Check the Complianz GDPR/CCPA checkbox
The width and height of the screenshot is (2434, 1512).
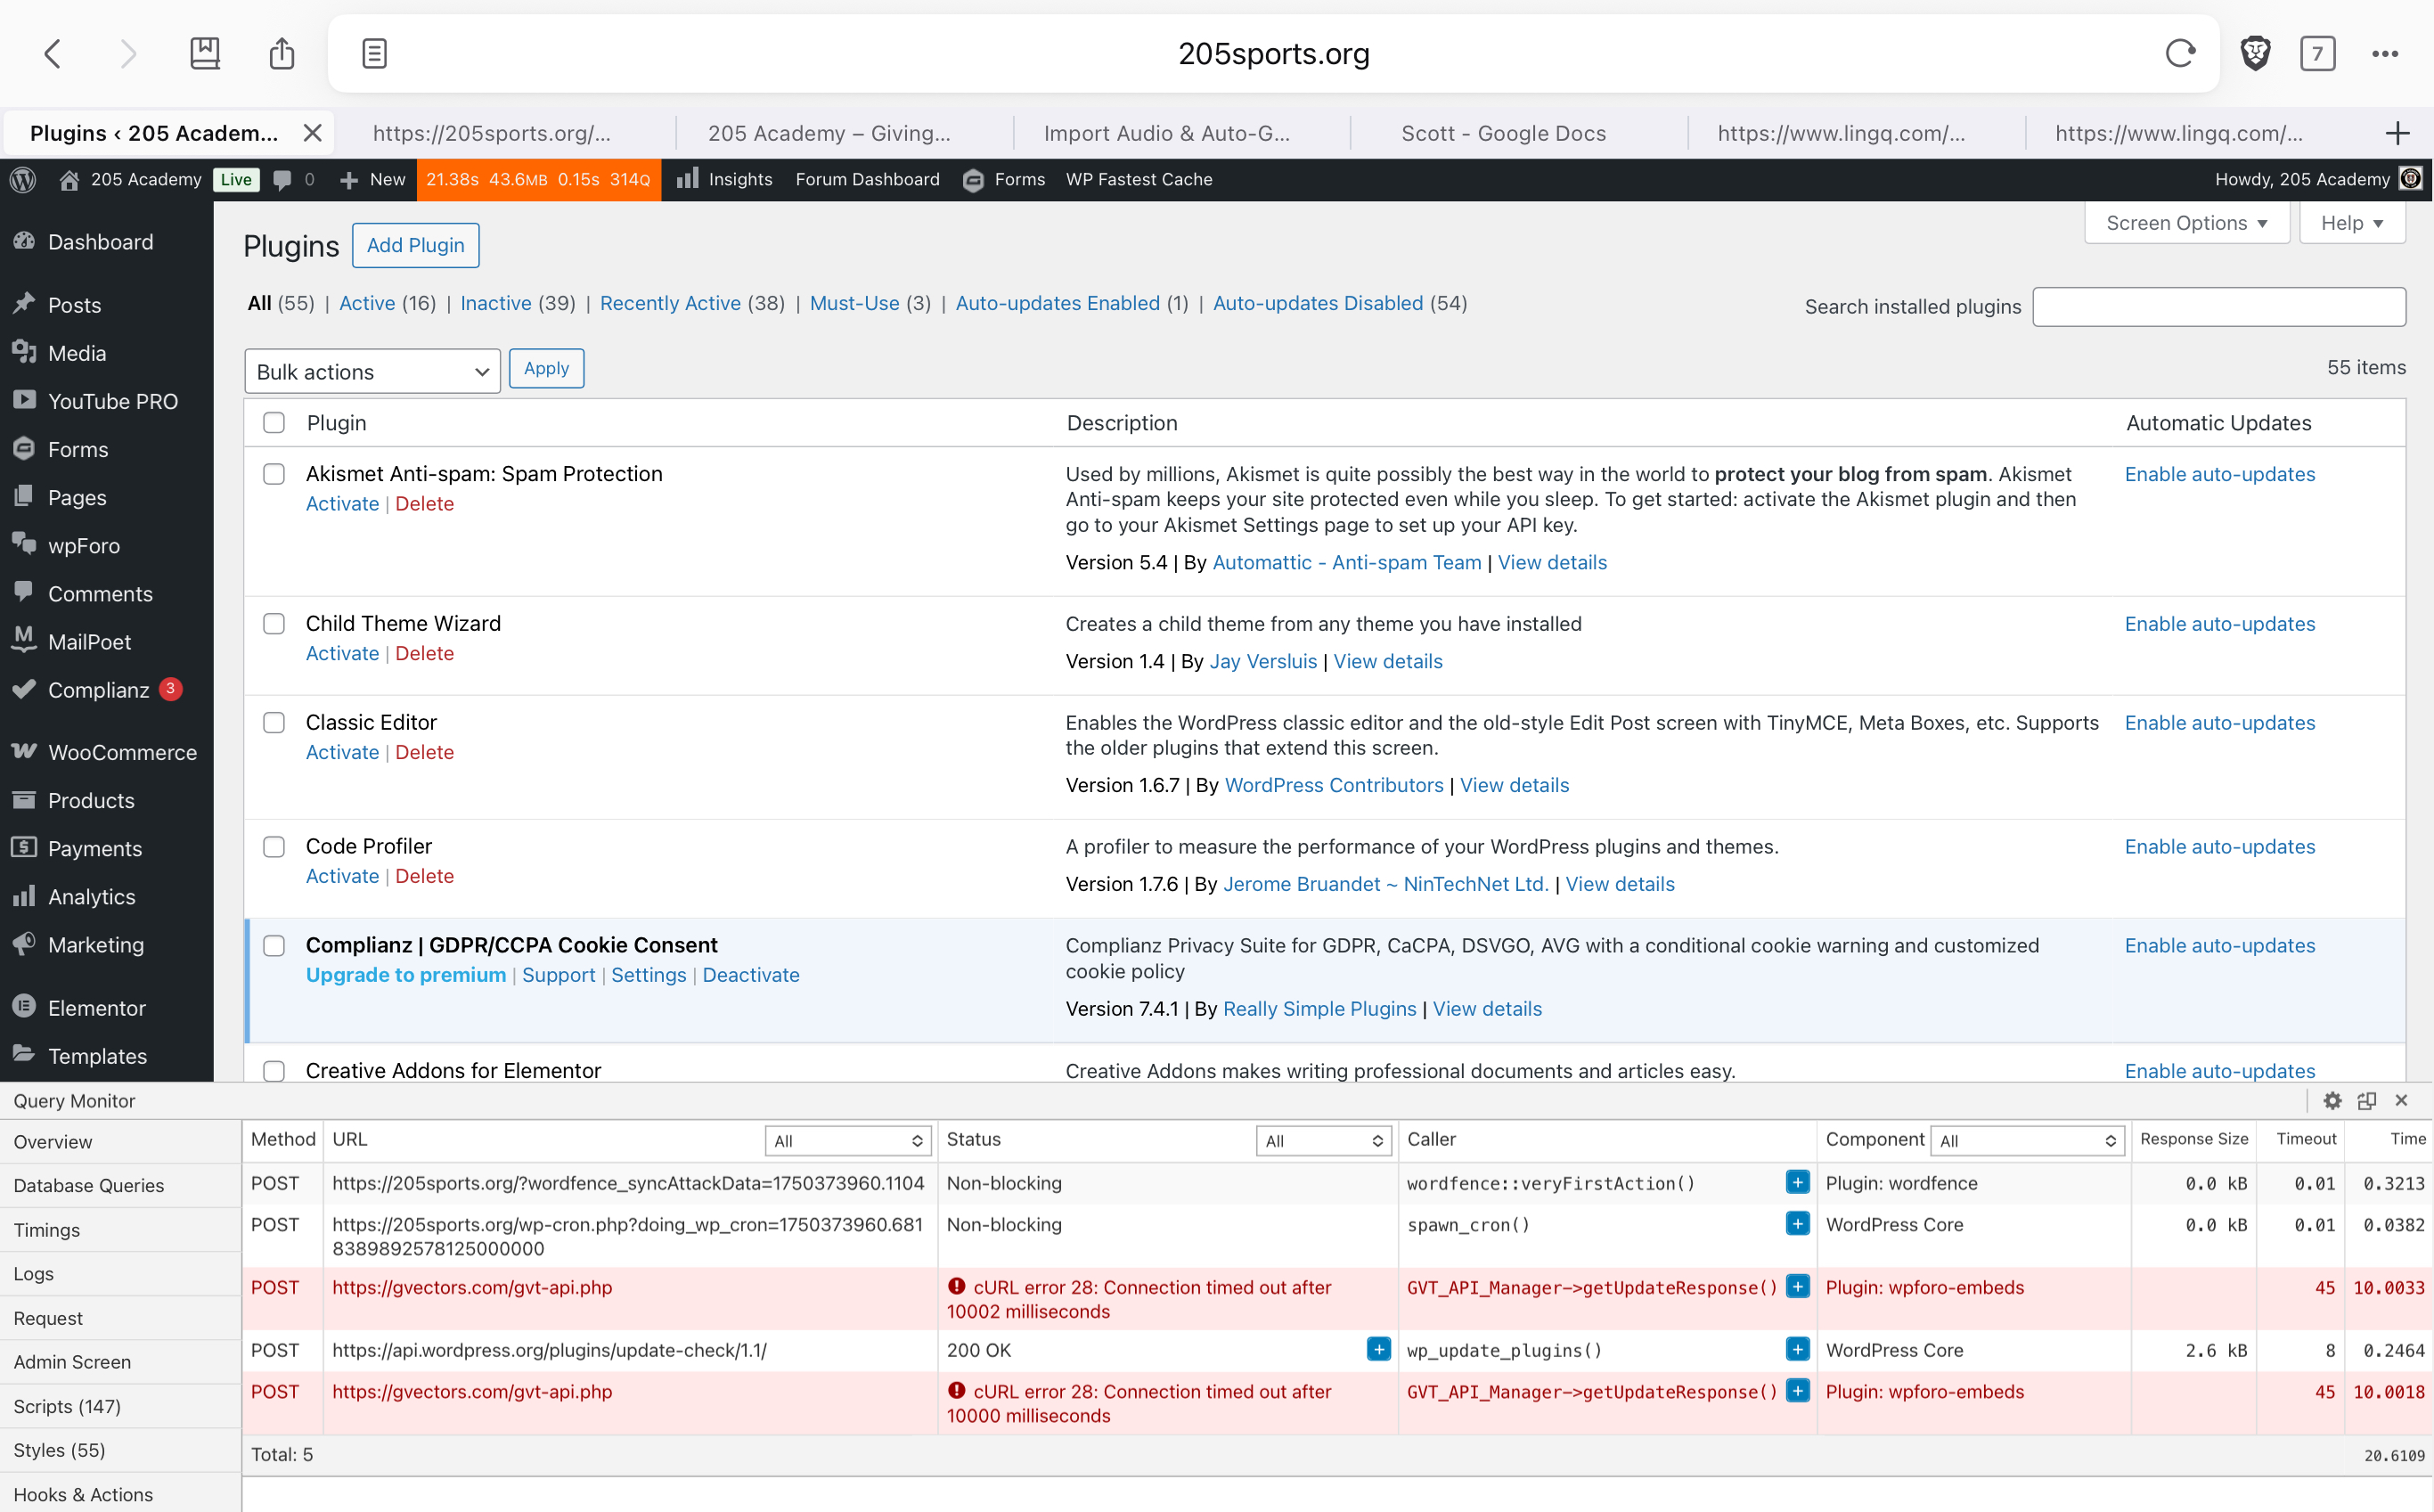pos(273,946)
